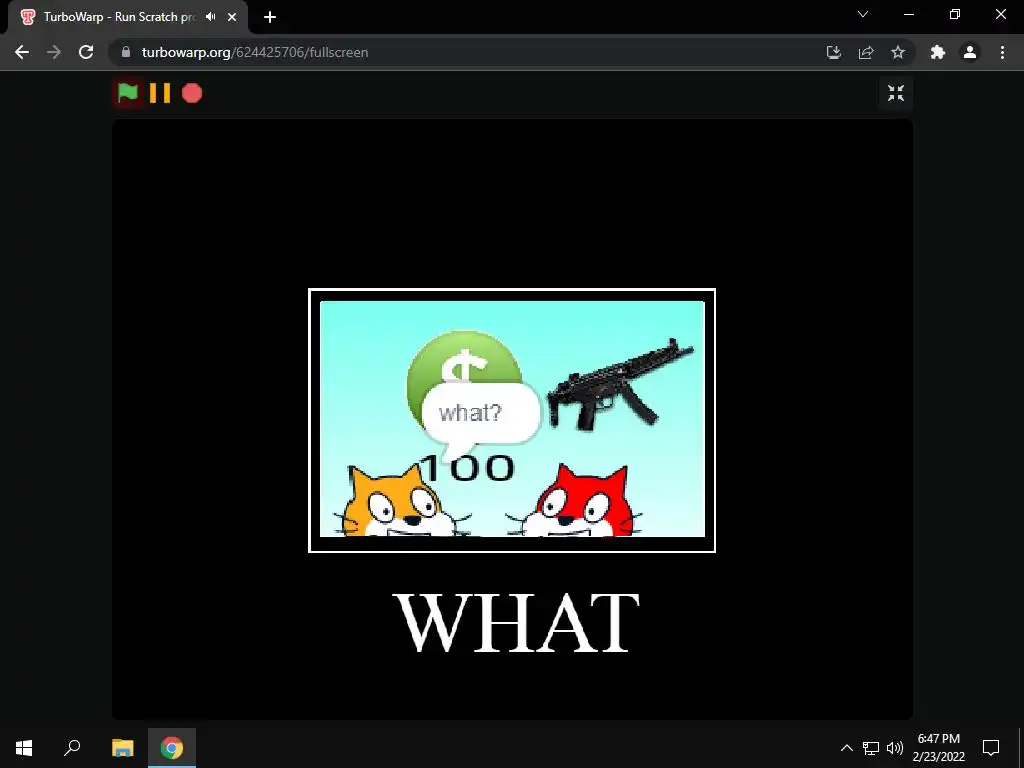
Task: Go back to the previous page
Action: 22,52
